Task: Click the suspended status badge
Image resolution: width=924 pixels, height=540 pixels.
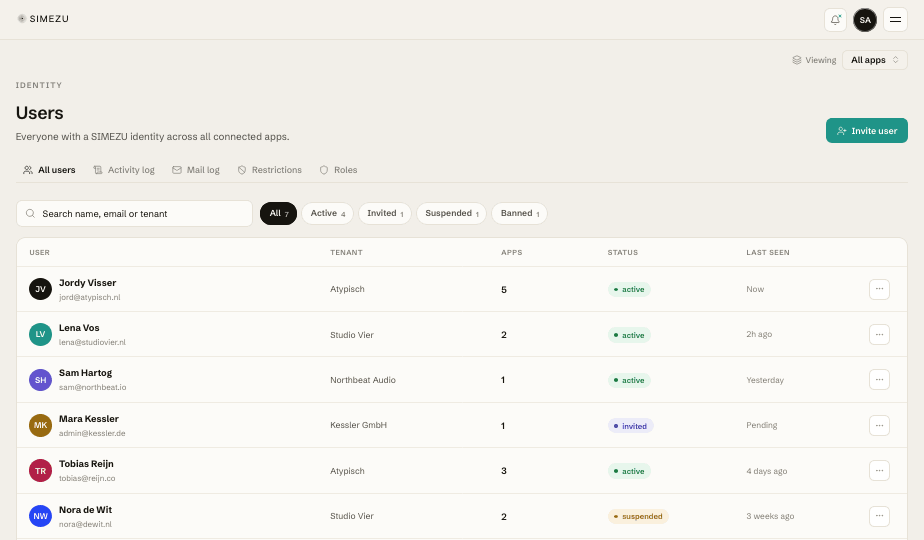Action: [638, 516]
